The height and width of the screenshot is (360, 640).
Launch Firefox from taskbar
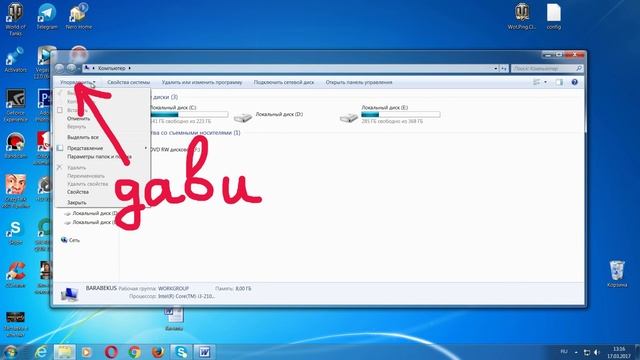pyautogui.click(x=158, y=352)
